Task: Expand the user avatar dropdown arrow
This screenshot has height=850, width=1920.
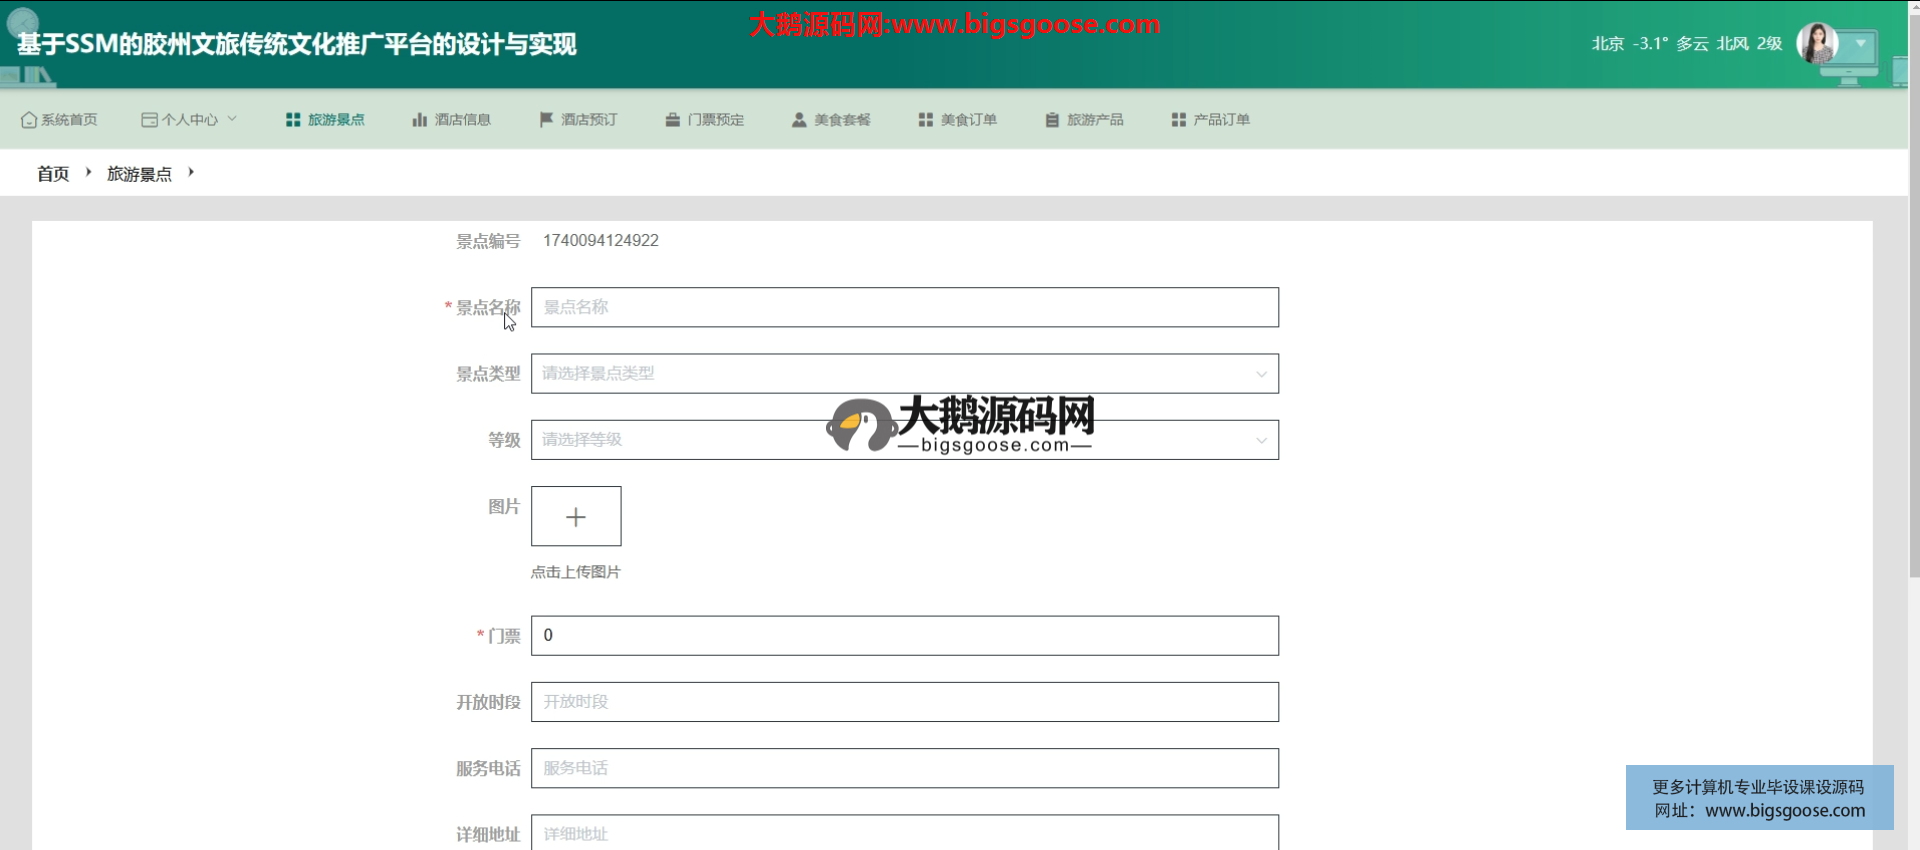Action: [x=1860, y=44]
